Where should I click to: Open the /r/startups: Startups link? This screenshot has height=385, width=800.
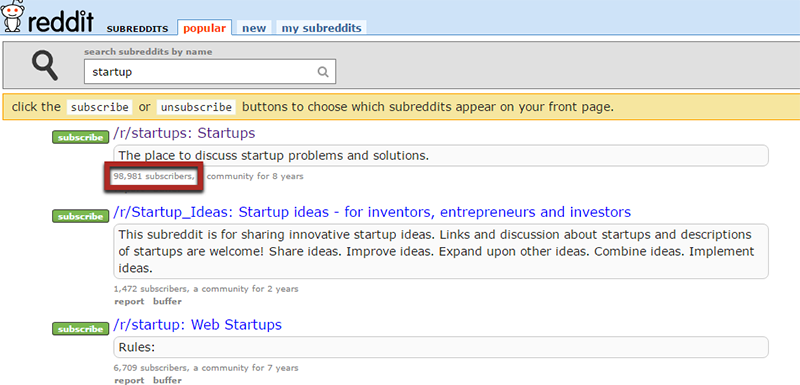pos(184,134)
